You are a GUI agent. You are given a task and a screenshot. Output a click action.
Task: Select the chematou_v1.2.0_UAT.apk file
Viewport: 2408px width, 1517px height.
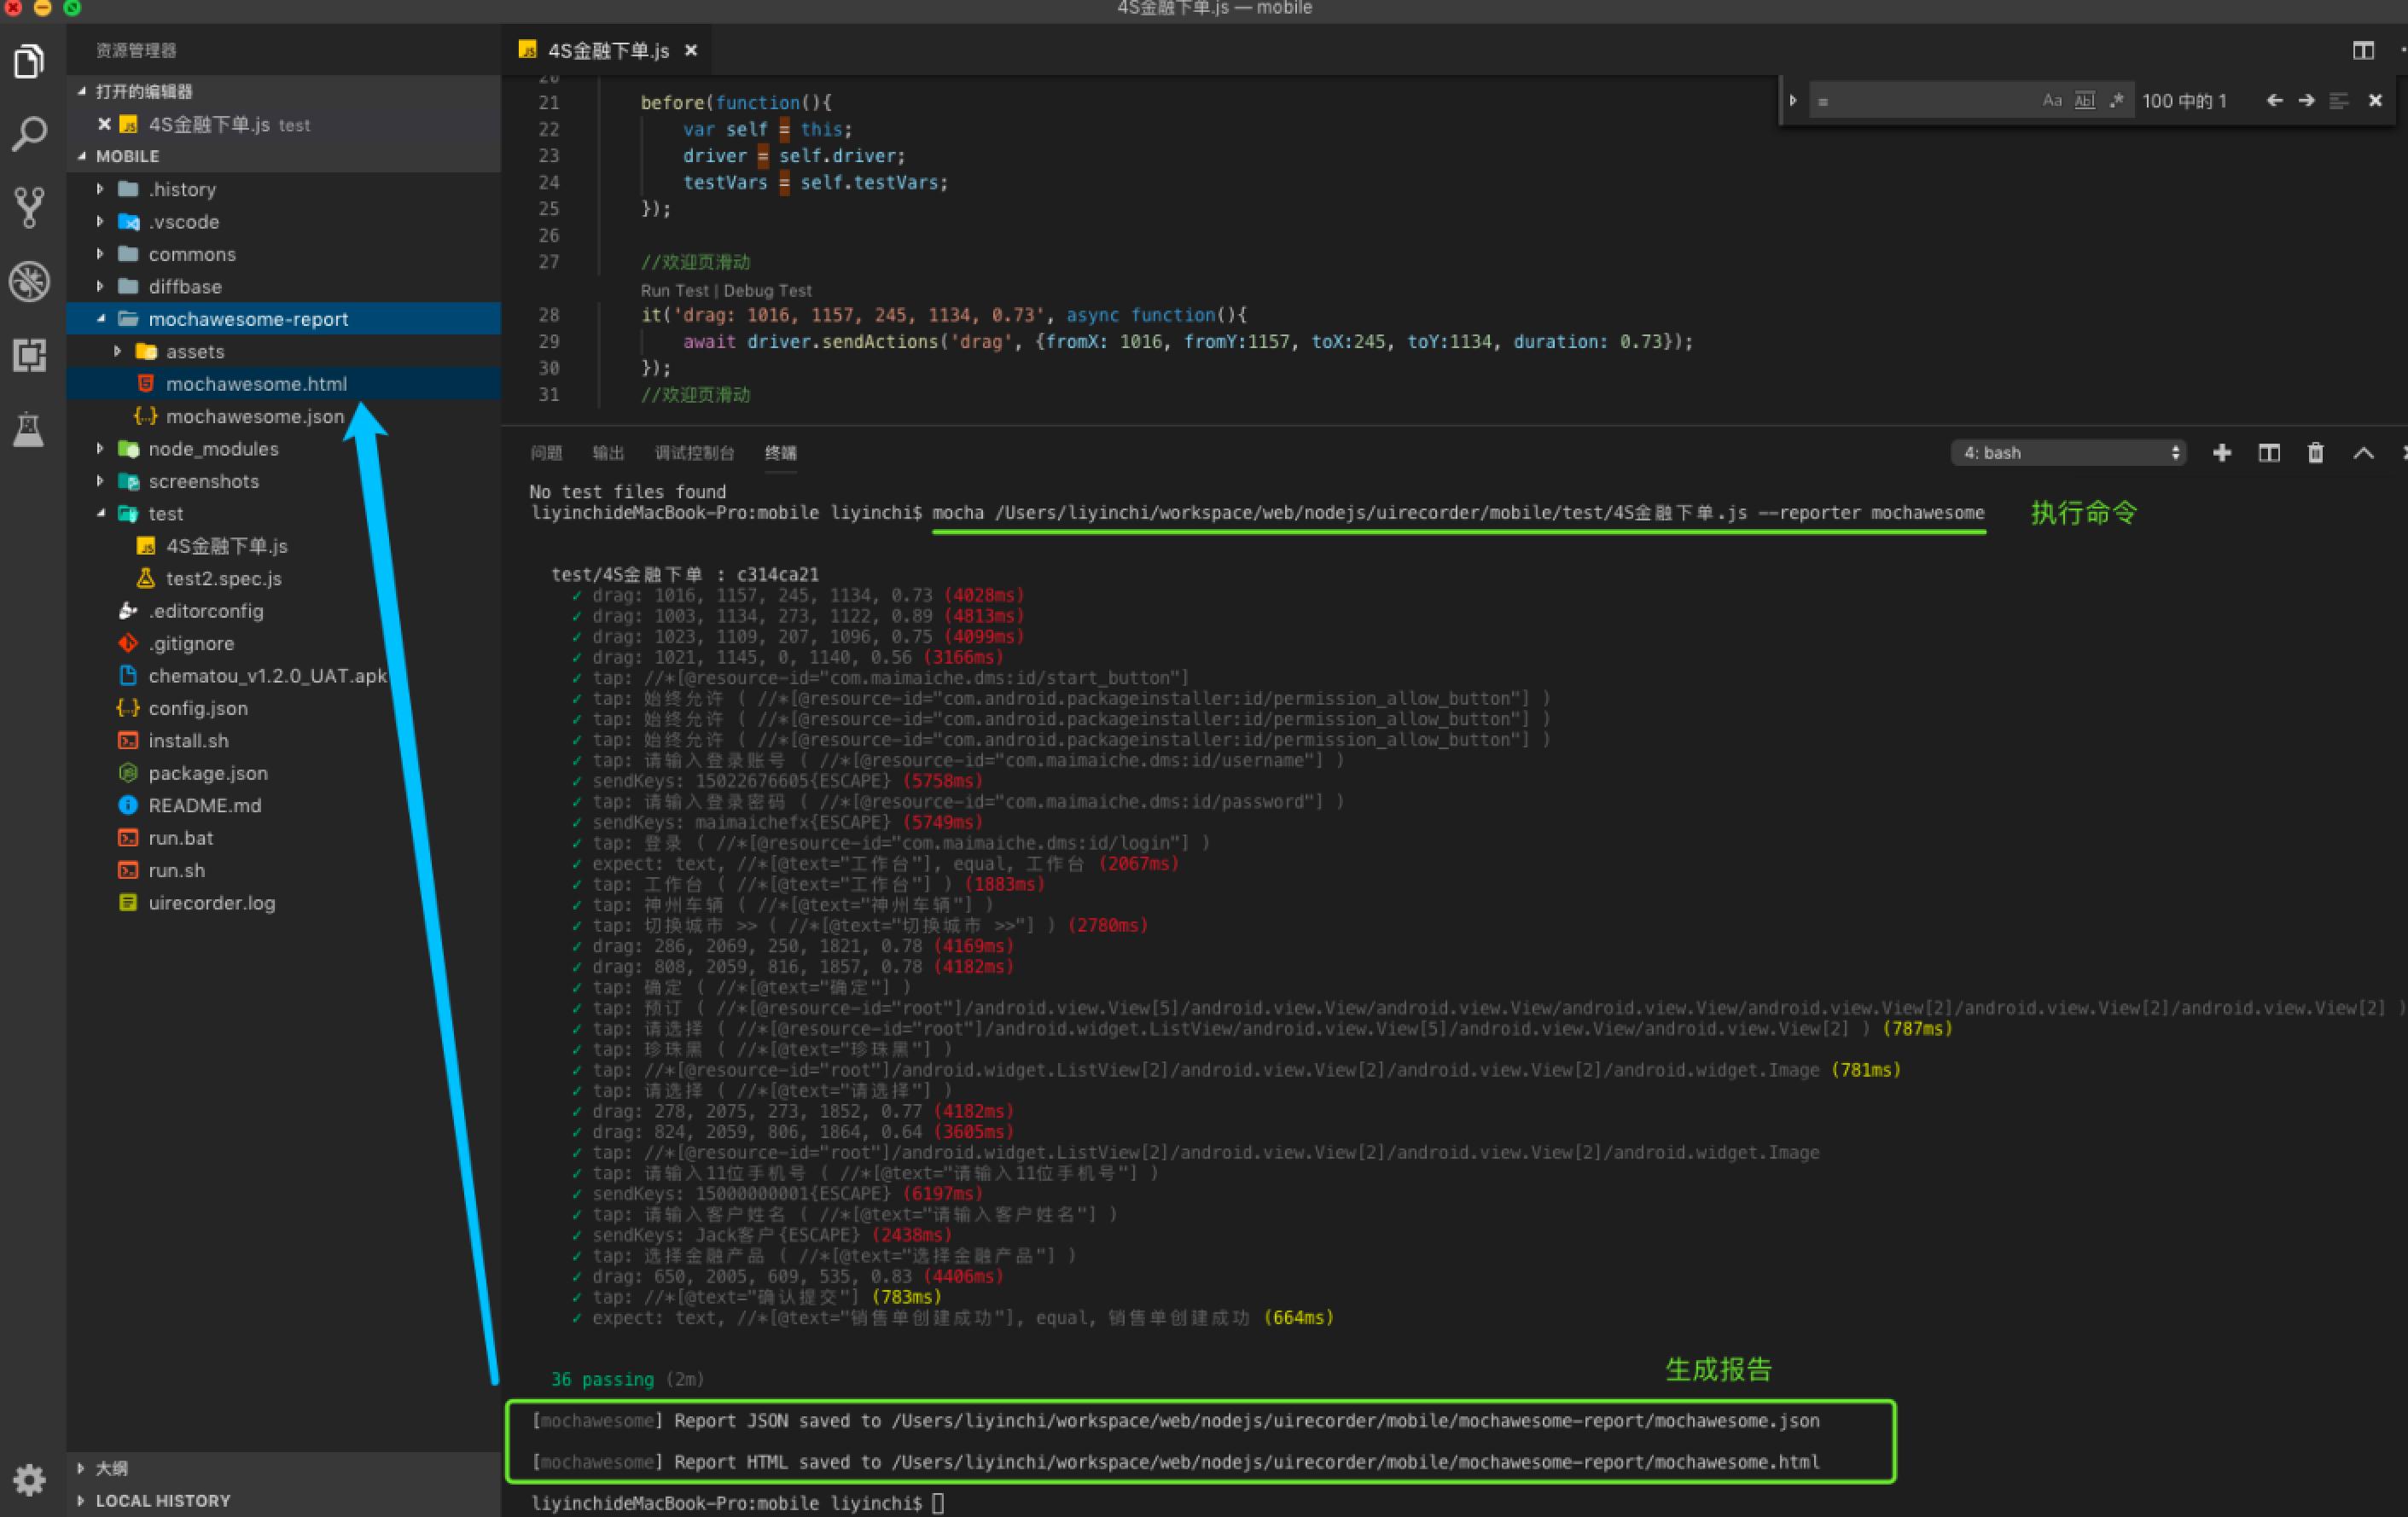[x=284, y=676]
